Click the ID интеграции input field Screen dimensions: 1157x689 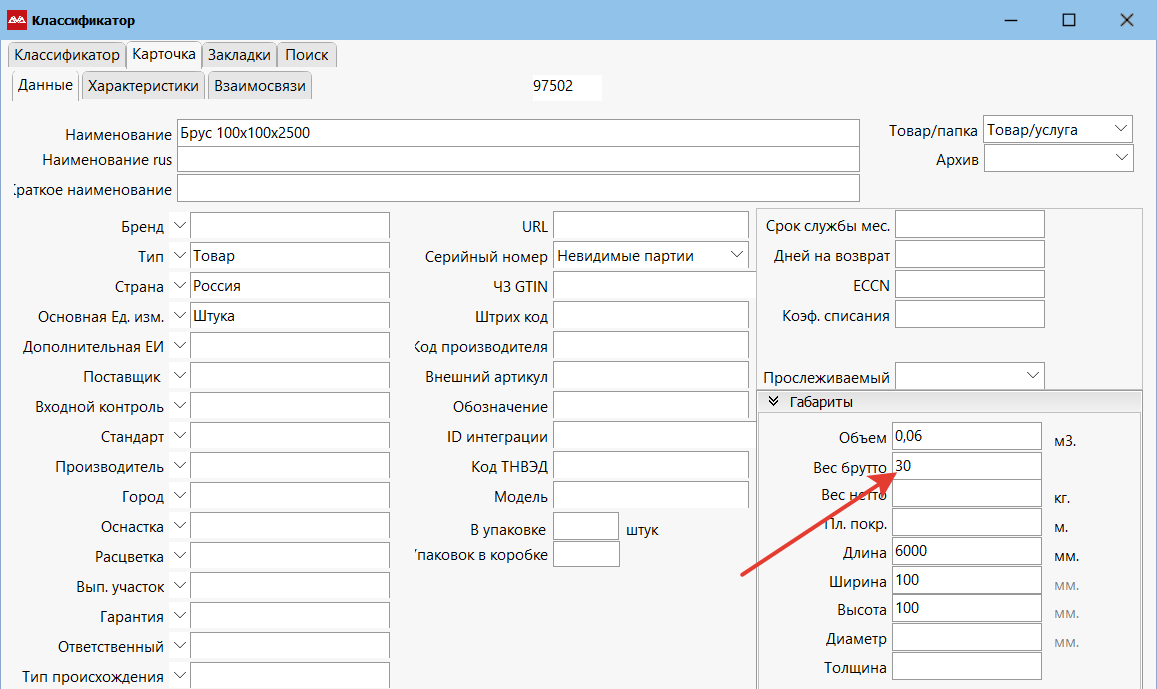point(654,436)
